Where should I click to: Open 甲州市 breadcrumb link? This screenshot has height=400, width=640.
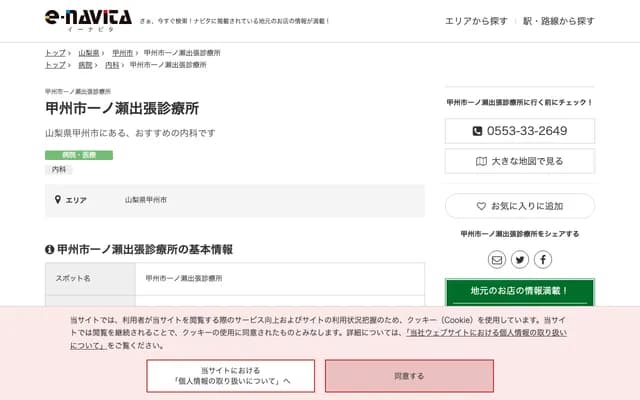click(x=122, y=52)
